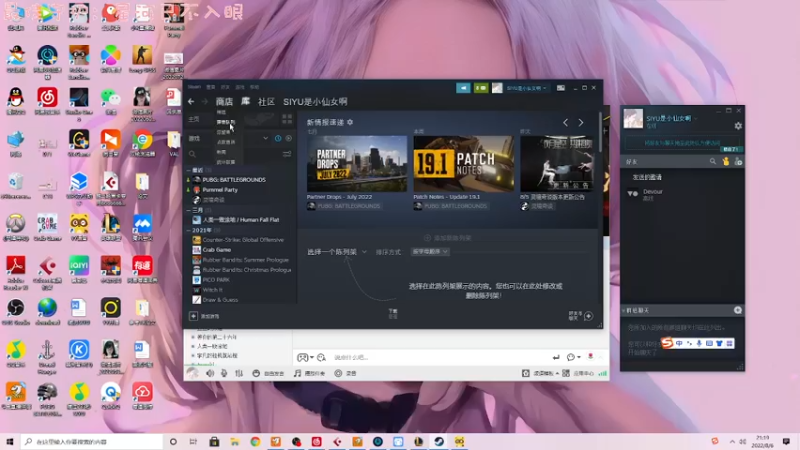
Task: Open the audio mixer equalizer icon
Action: [239, 373]
